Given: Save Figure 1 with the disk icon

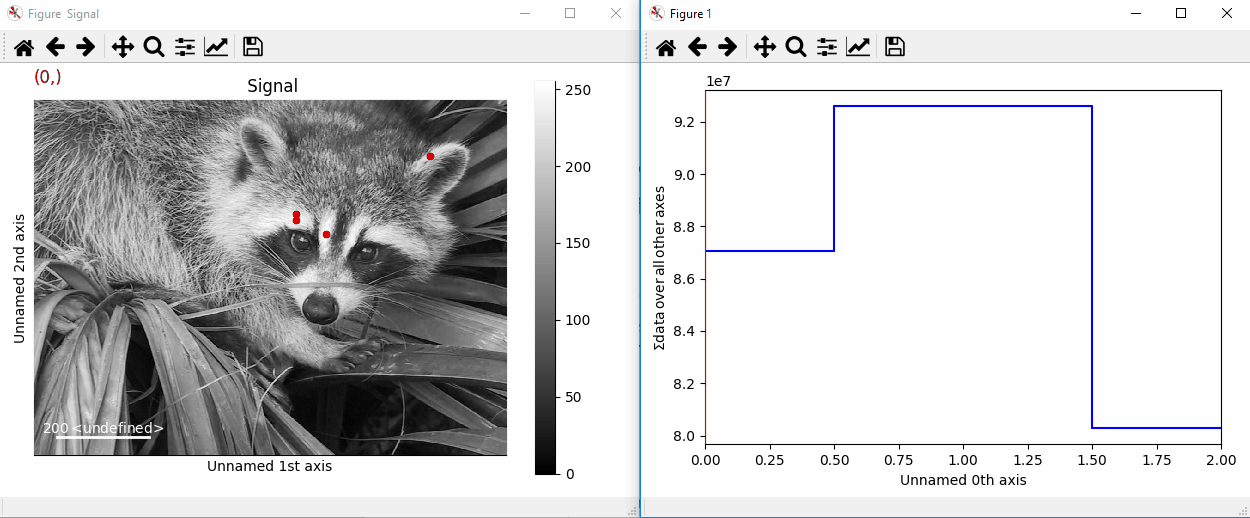Looking at the screenshot, I should [x=895, y=47].
